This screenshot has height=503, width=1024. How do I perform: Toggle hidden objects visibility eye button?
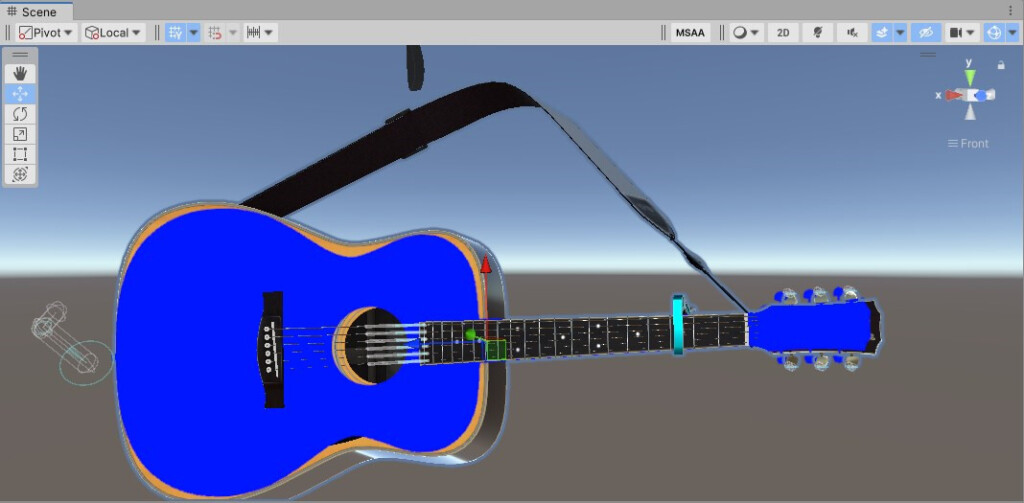point(925,33)
